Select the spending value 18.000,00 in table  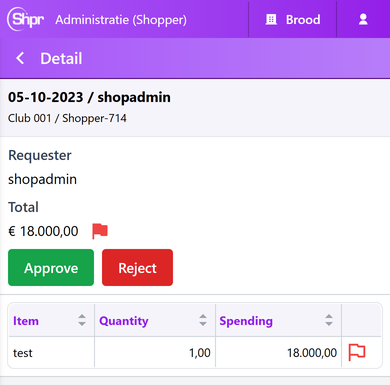(x=312, y=353)
